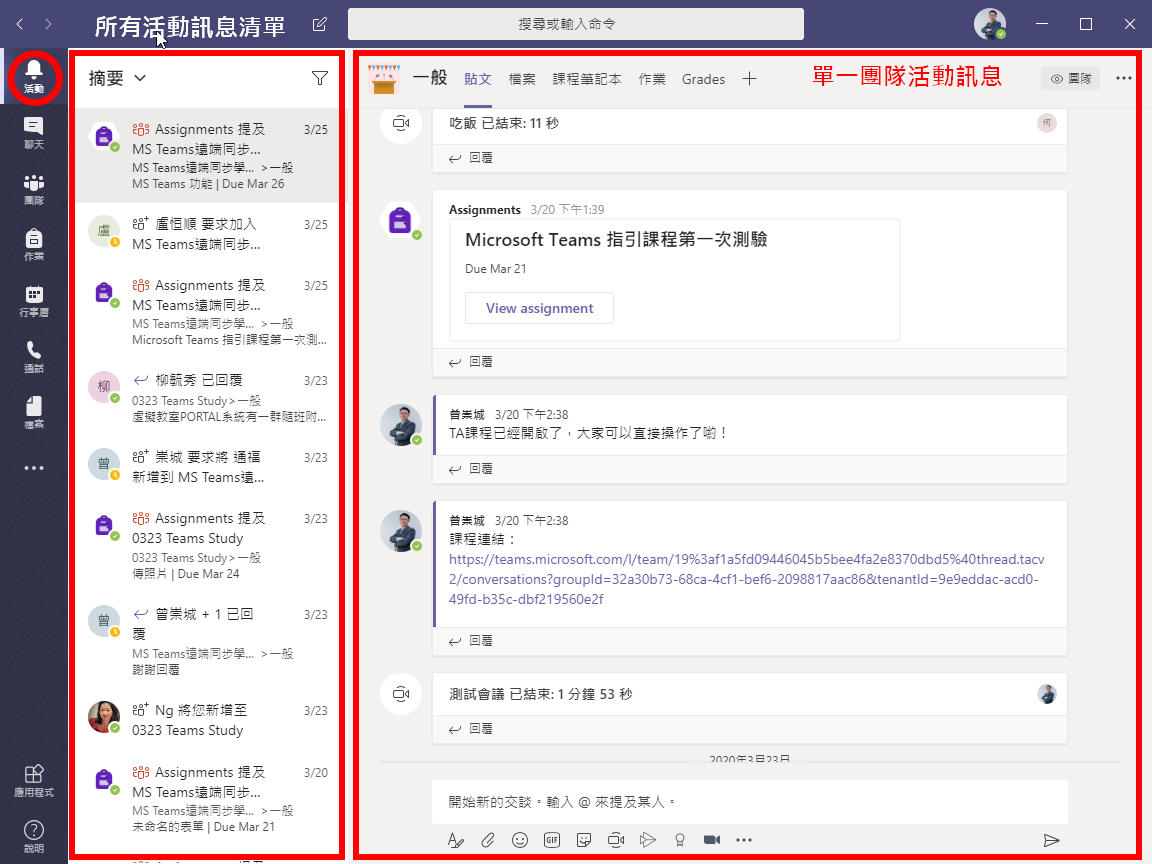Open channel more options ellipsis
1152x864 pixels.
point(1123,78)
